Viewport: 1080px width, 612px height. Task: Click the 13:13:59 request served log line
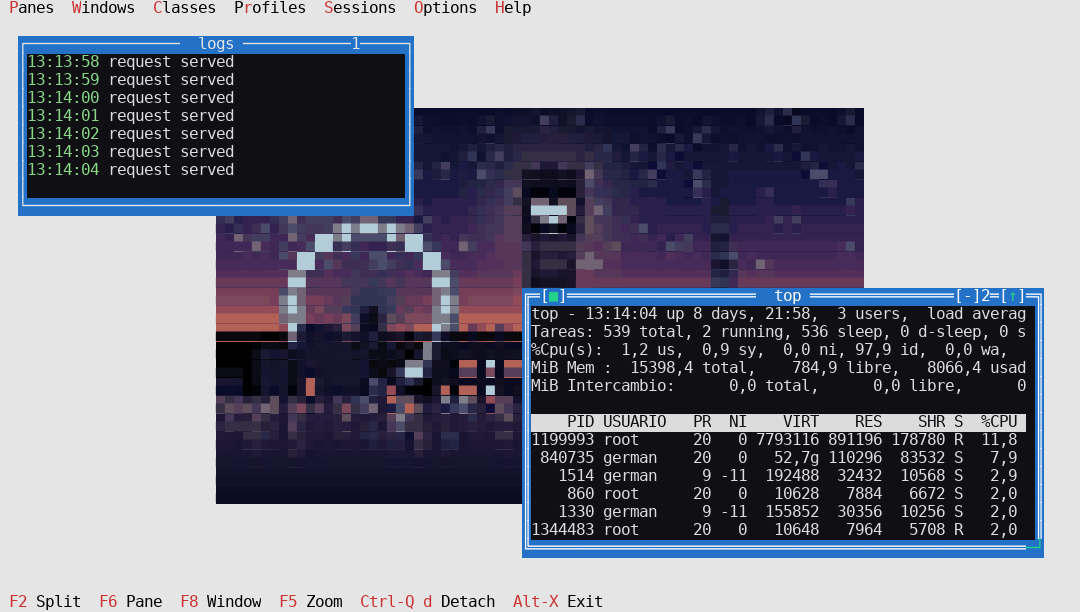(130, 80)
